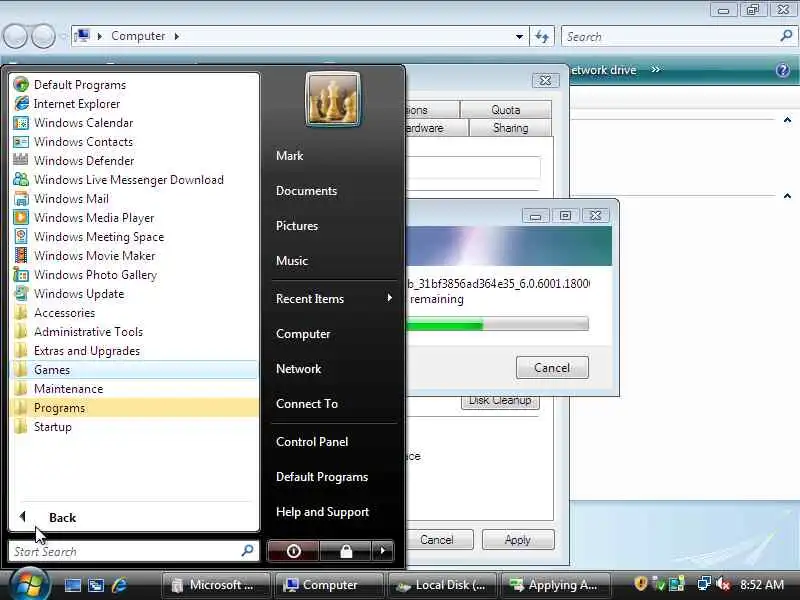This screenshot has height=600, width=800.
Task: Cancel the file progress dialog
Action: [x=552, y=368]
